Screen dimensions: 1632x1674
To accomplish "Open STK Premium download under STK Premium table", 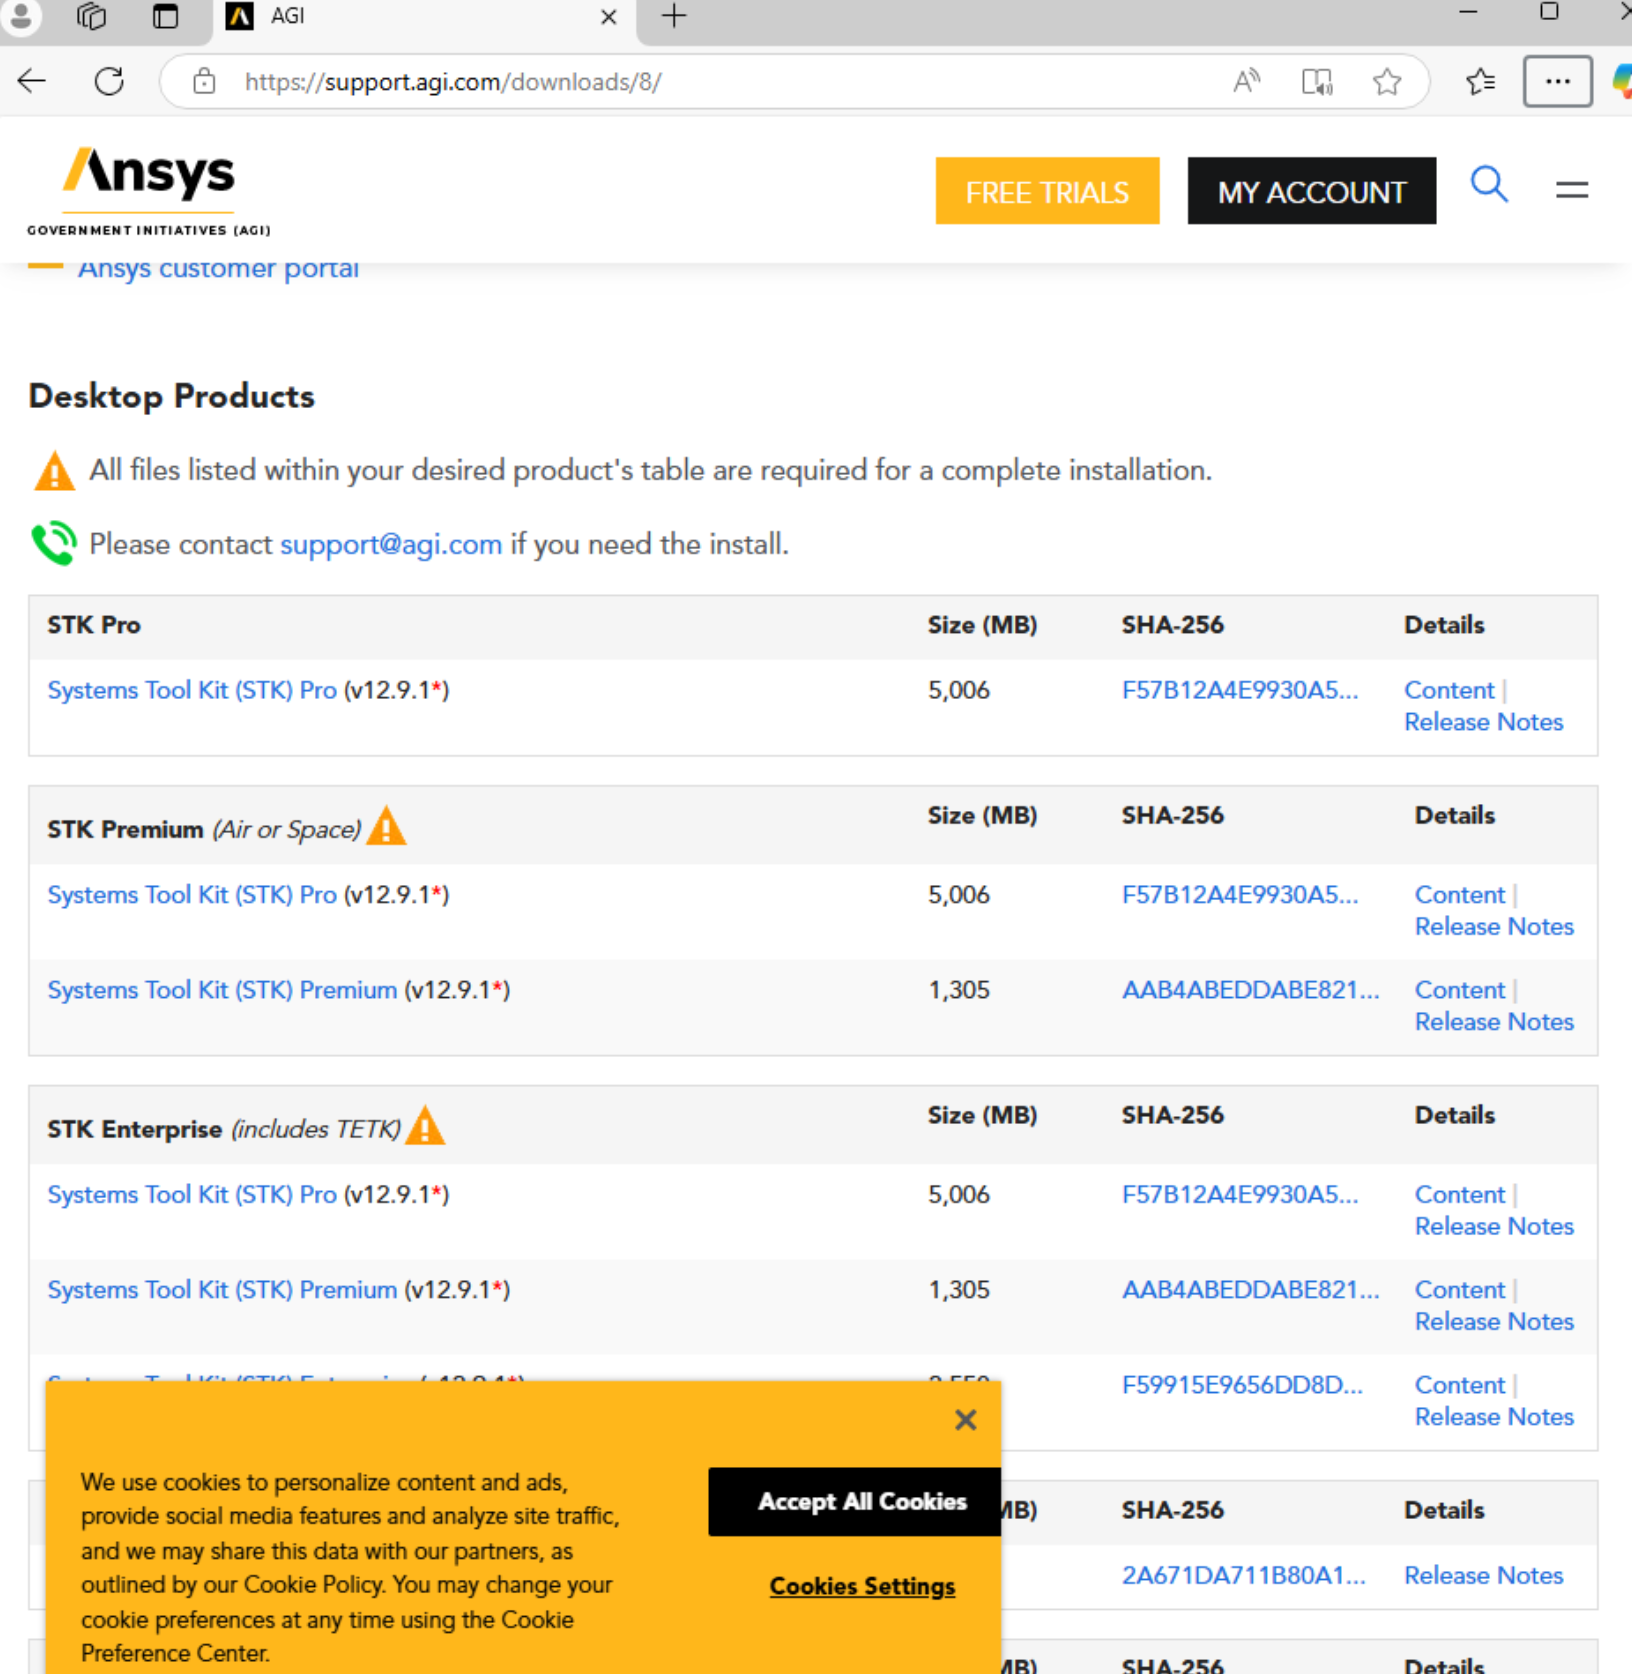I will tap(222, 990).
